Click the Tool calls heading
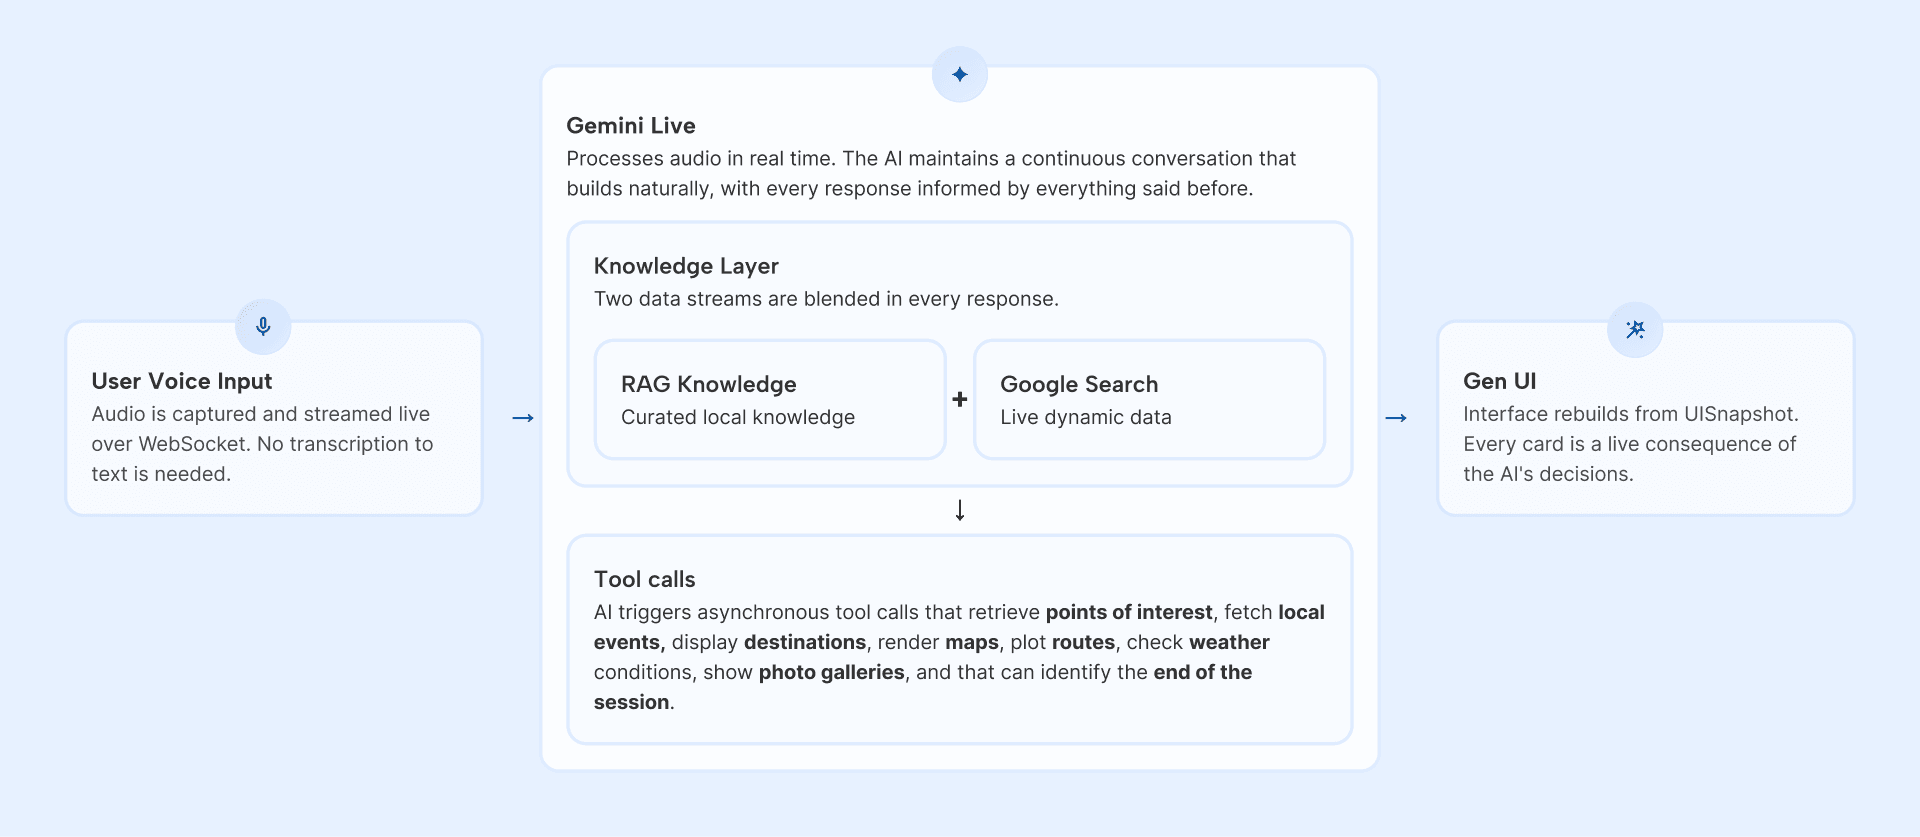The image size is (1920, 837). [645, 580]
